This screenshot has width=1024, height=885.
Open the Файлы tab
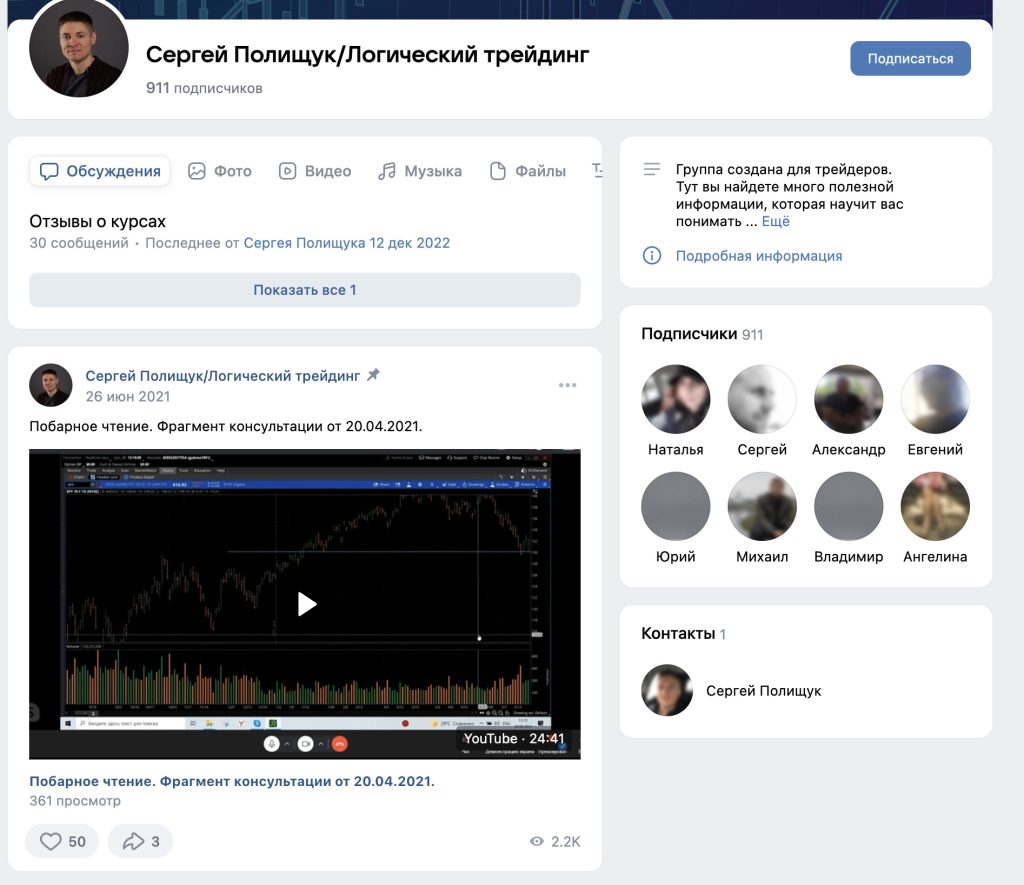point(528,171)
